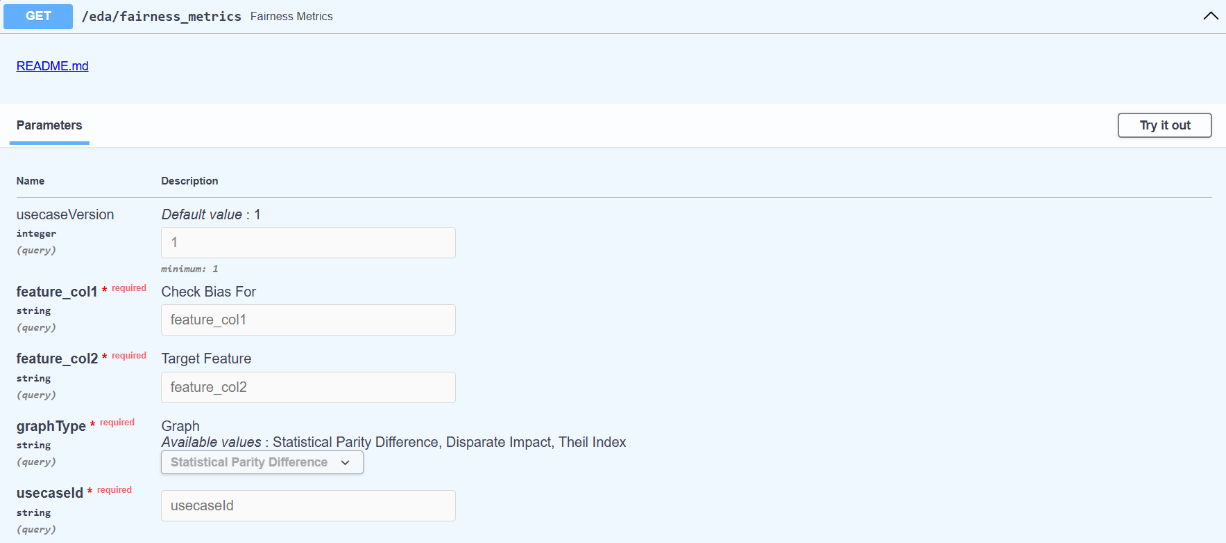Click the usecaseVersion parameter name
This screenshot has height=543, width=1226.
click(65, 215)
